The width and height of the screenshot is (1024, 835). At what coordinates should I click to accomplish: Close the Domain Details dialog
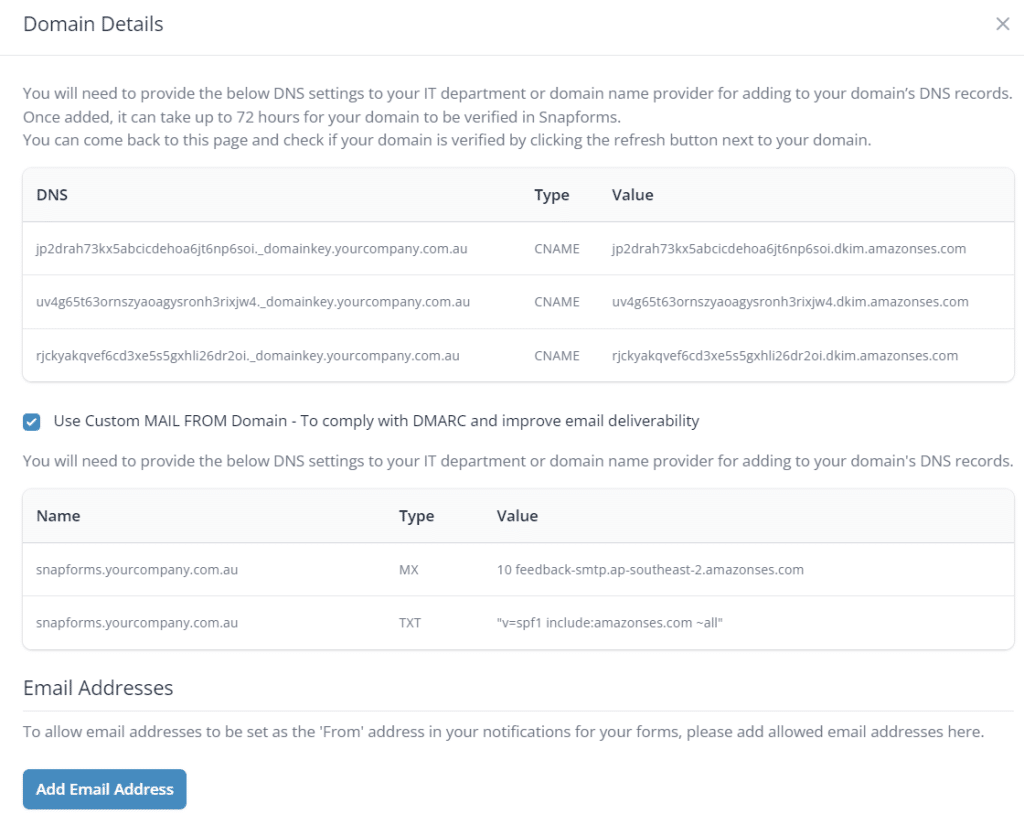(1002, 24)
